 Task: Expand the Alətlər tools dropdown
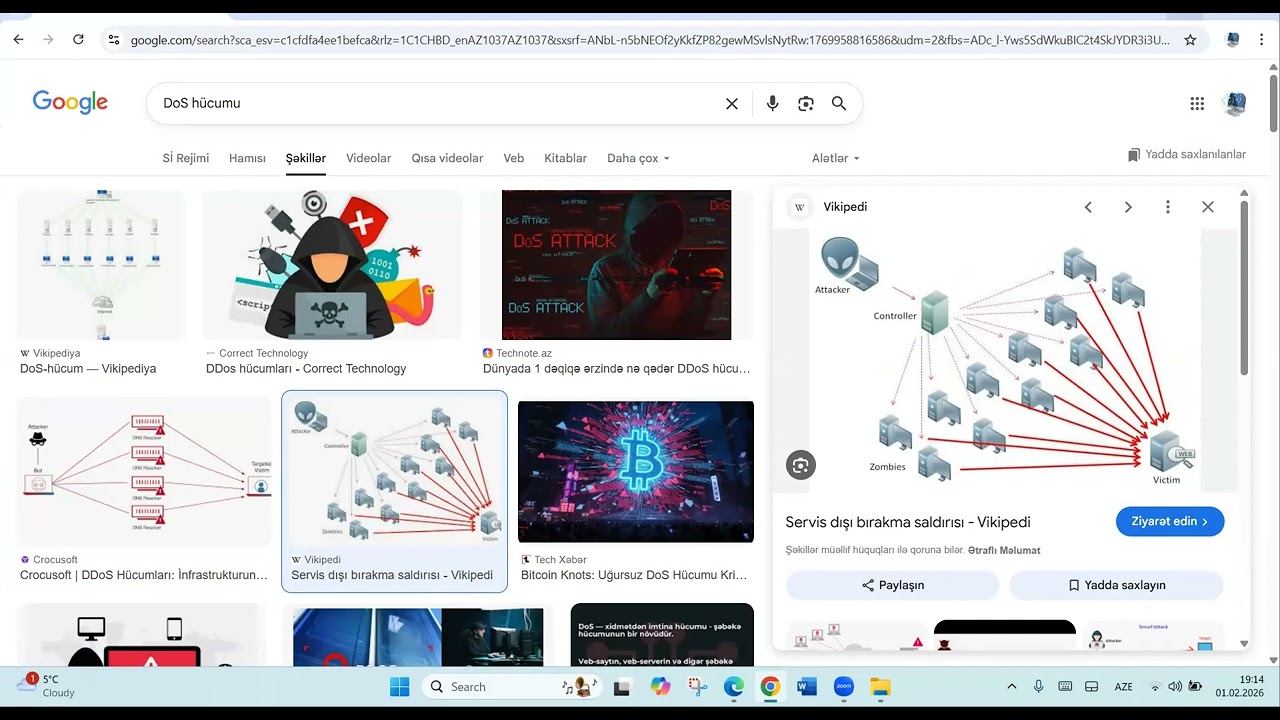tap(835, 158)
